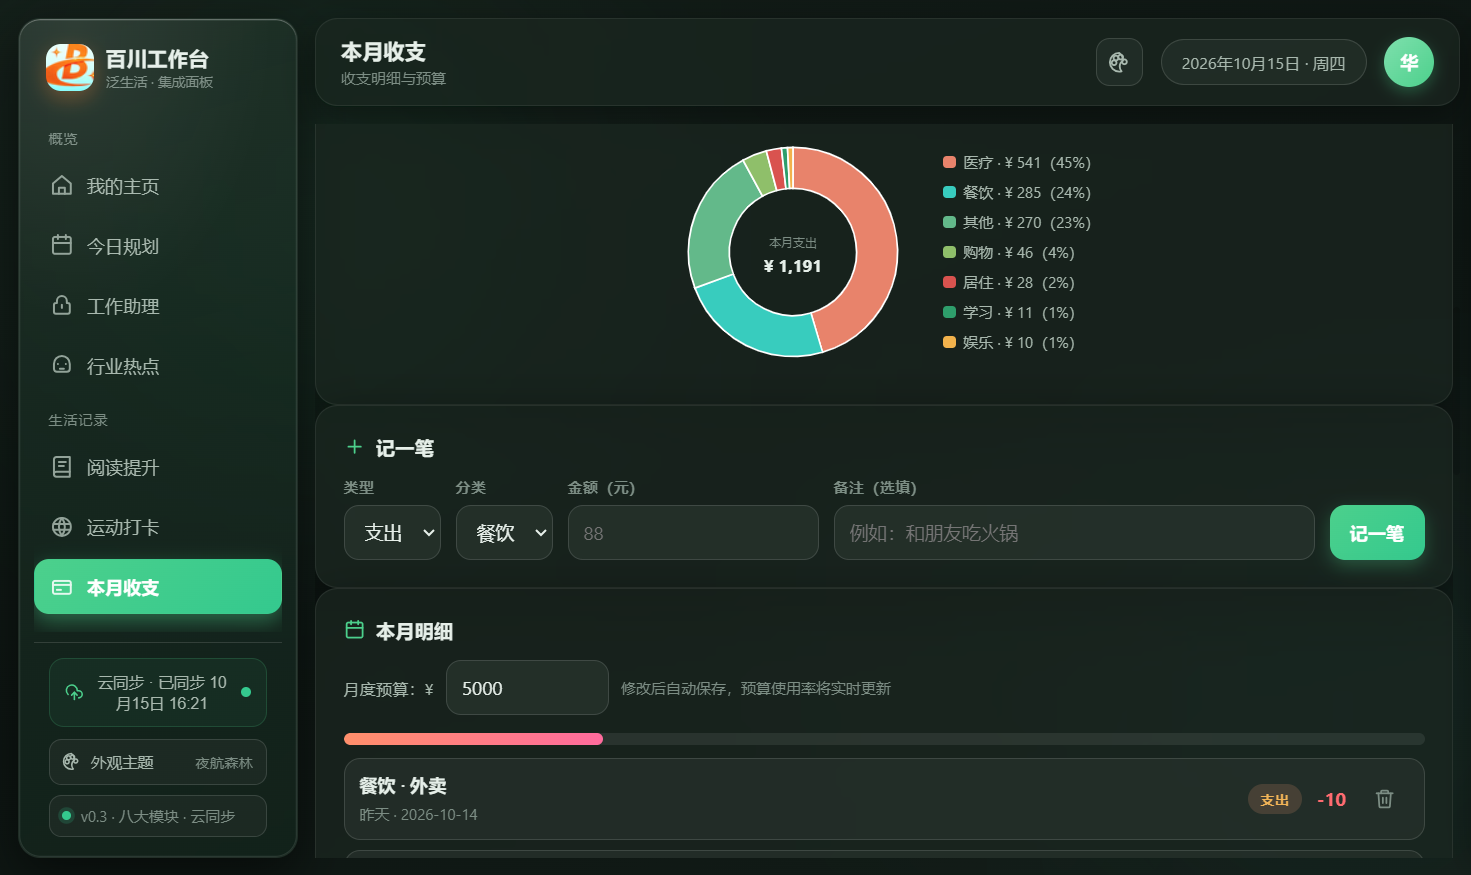
Task: Click the 外观主题 夜航森林 theme button
Action: pyautogui.click(x=158, y=762)
